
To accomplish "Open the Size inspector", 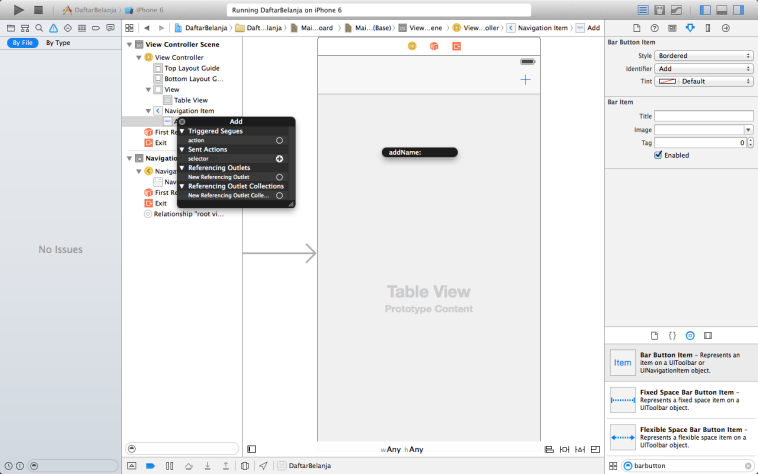I will click(708, 28).
